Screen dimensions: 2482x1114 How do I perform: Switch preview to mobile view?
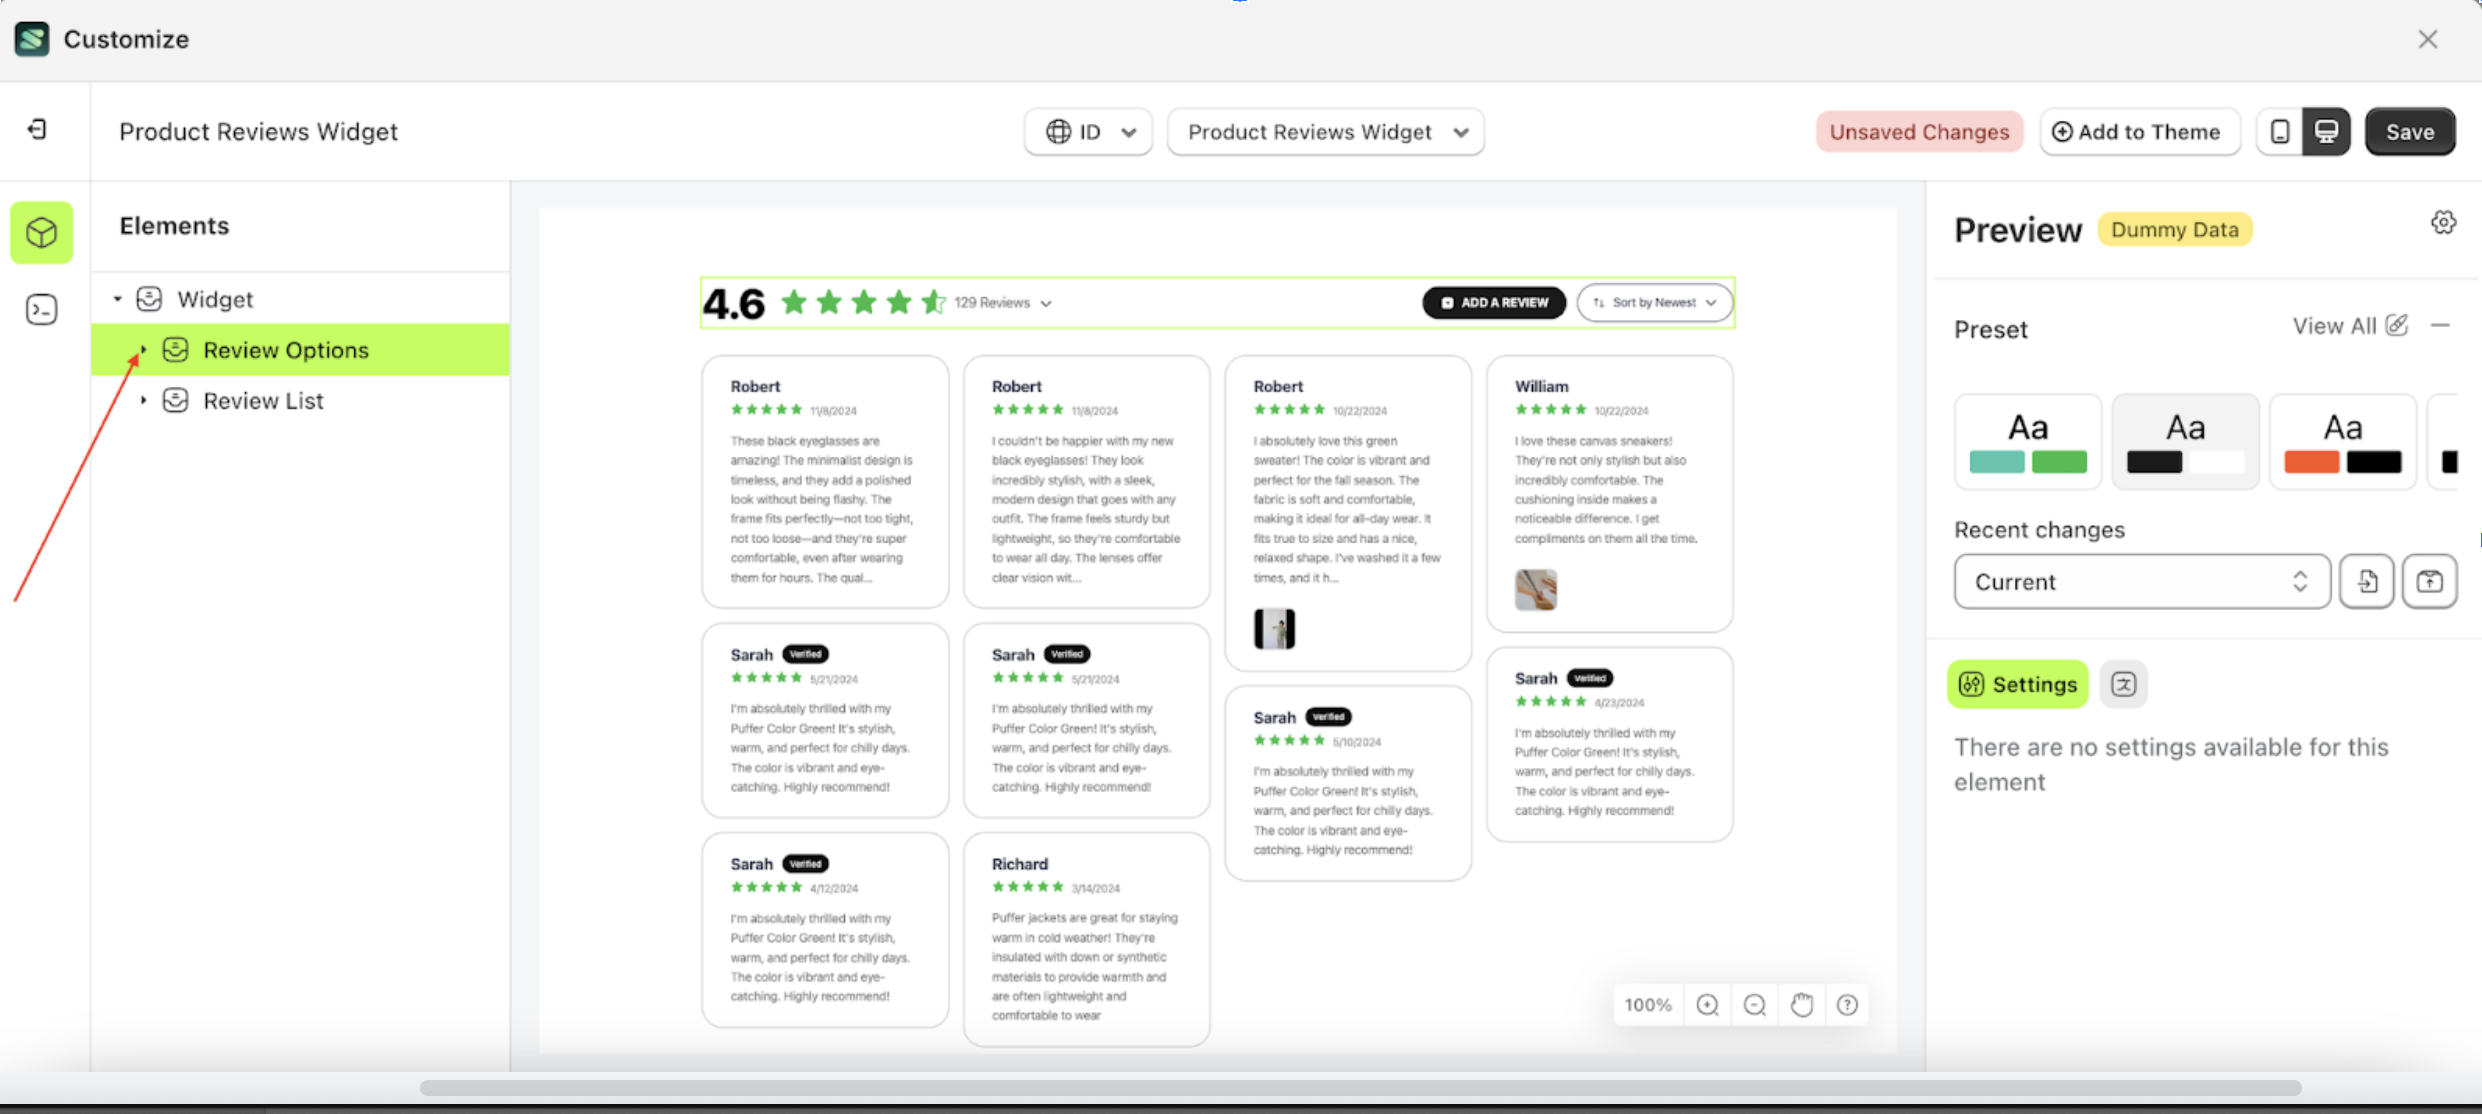(2280, 131)
